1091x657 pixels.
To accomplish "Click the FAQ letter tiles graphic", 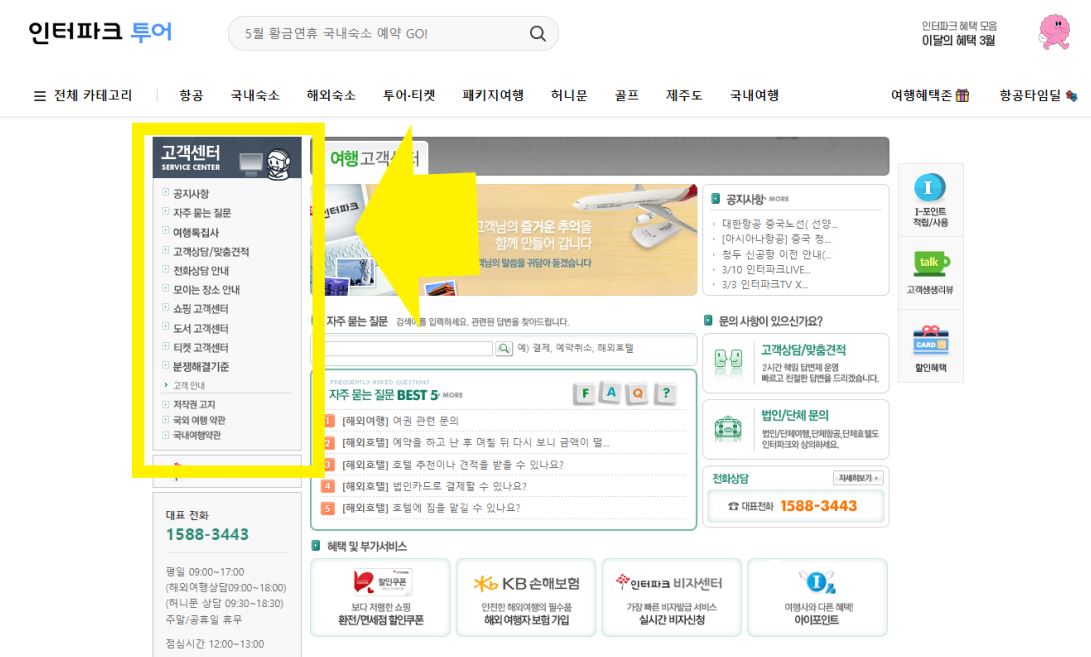I will tap(625, 393).
